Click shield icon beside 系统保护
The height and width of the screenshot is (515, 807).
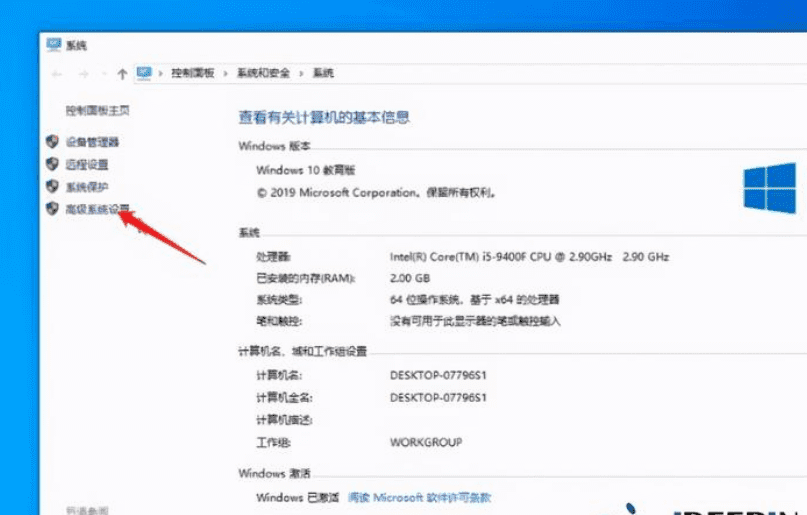point(52,186)
